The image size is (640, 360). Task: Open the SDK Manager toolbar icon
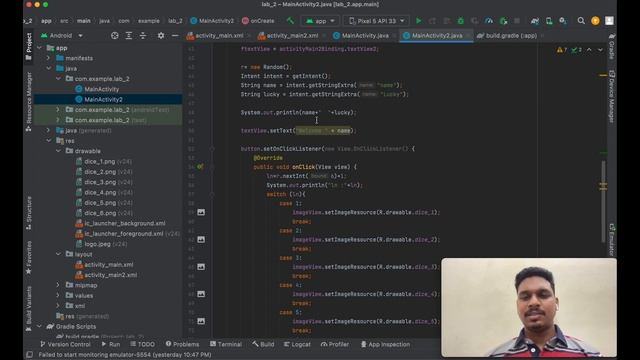[x=563, y=21]
